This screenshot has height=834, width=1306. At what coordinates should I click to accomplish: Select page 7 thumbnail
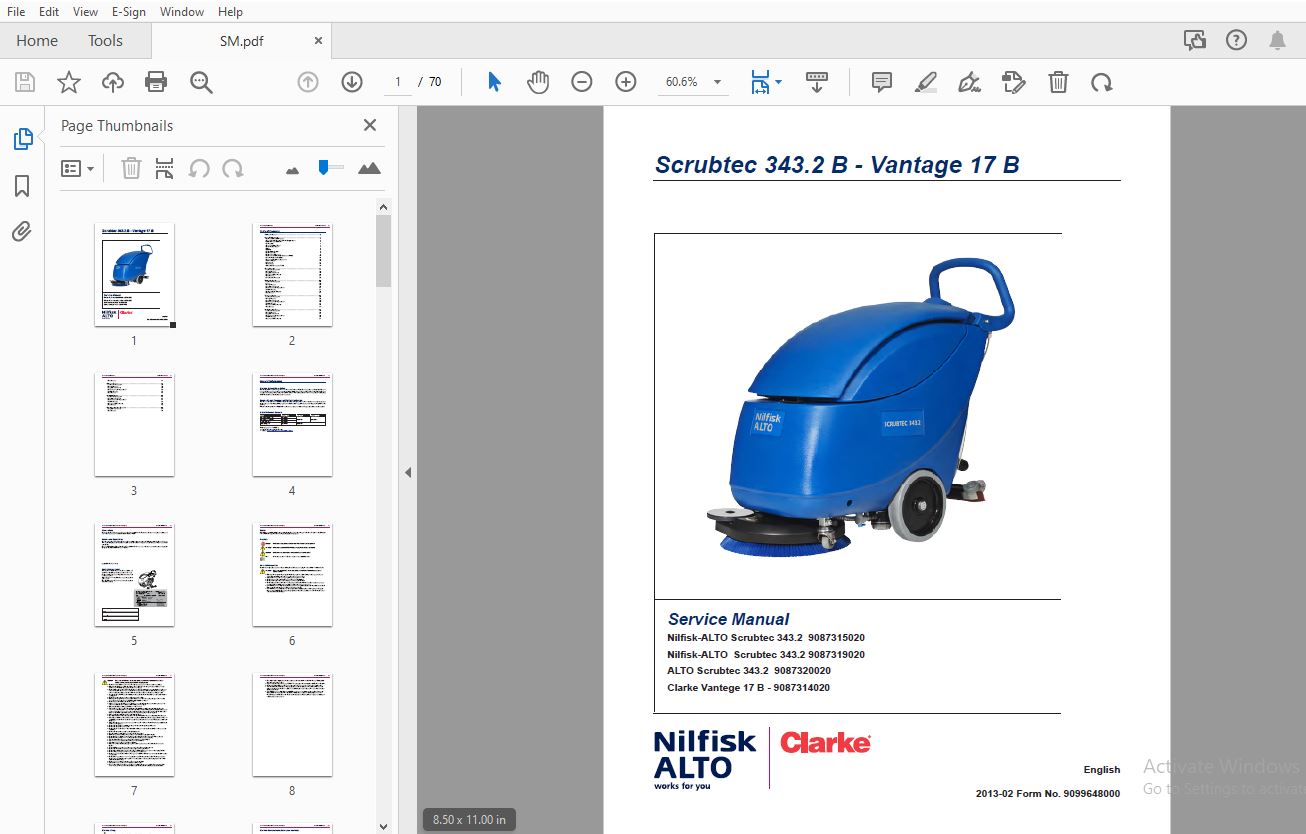click(134, 724)
